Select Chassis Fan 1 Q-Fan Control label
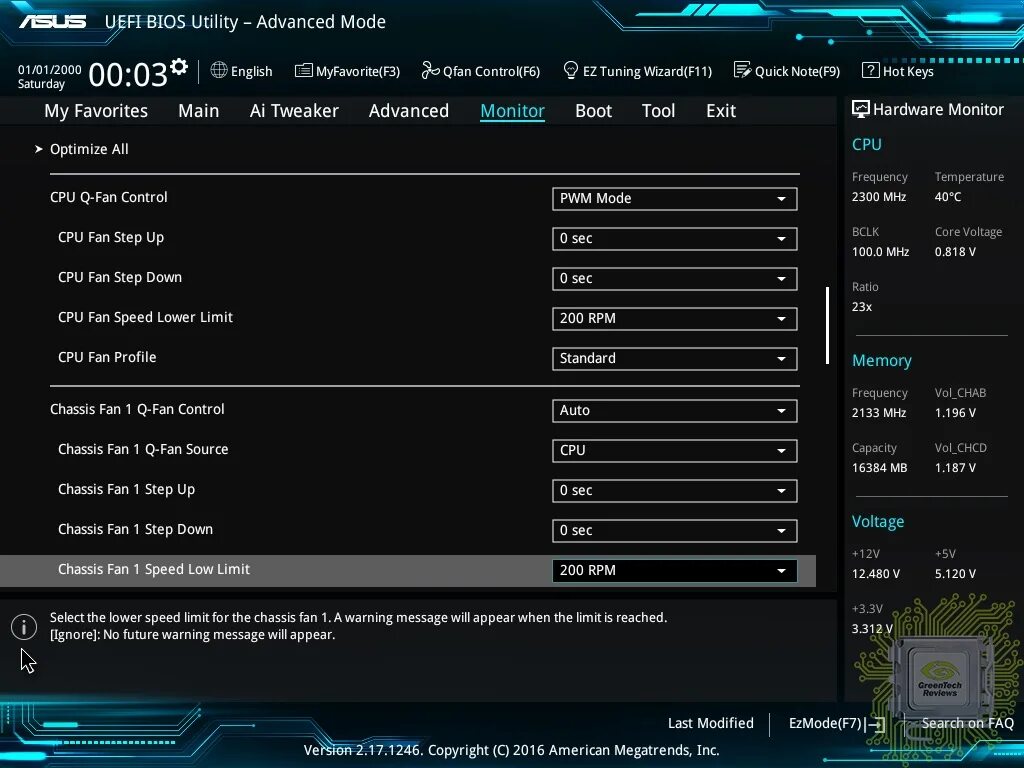The image size is (1024, 768). 137,409
